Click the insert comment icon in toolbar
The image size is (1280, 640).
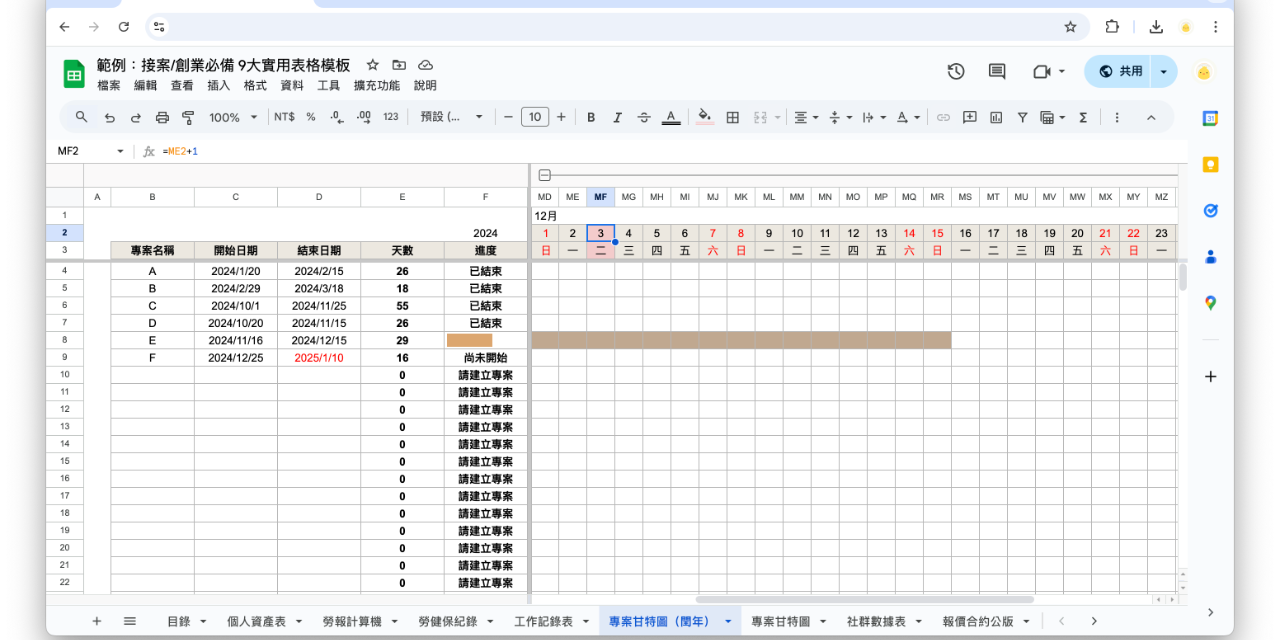tap(969, 117)
